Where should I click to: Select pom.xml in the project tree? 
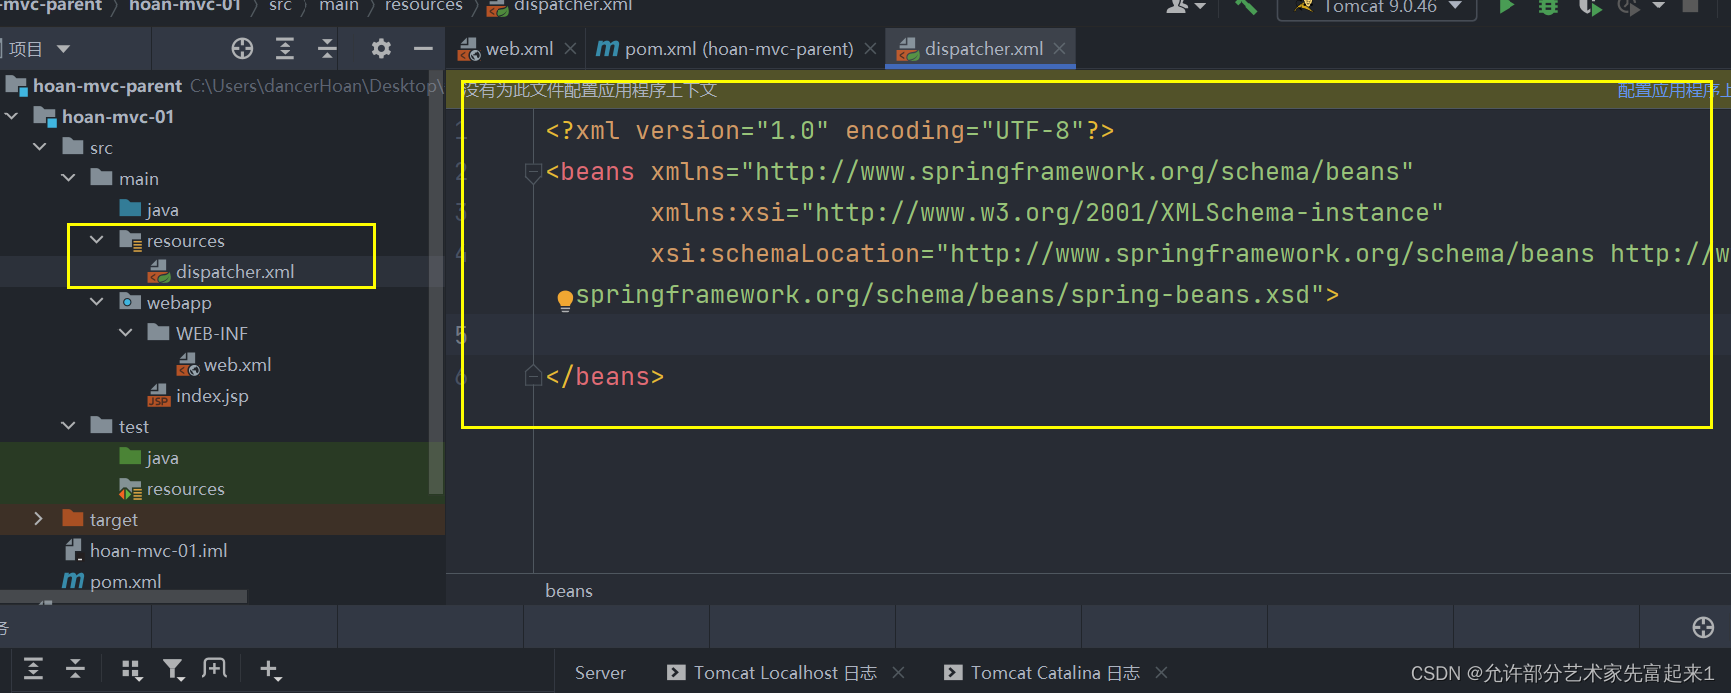(x=125, y=582)
